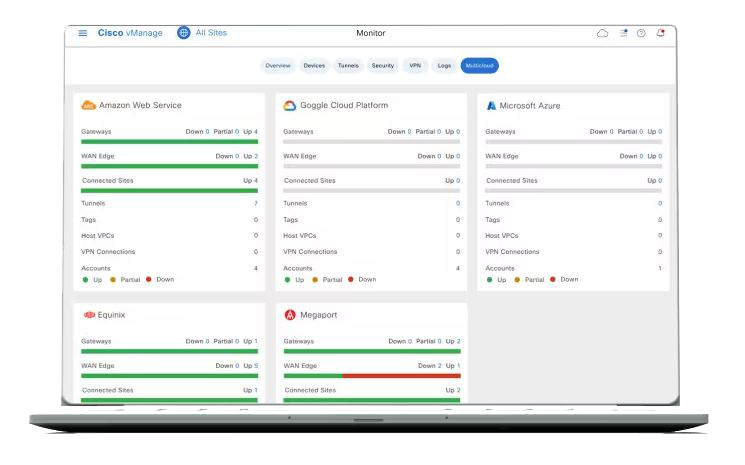The height and width of the screenshot is (465, 745).
Task: Click Google Cloud Host VPCs label
Action: click(x=299, y=236)
